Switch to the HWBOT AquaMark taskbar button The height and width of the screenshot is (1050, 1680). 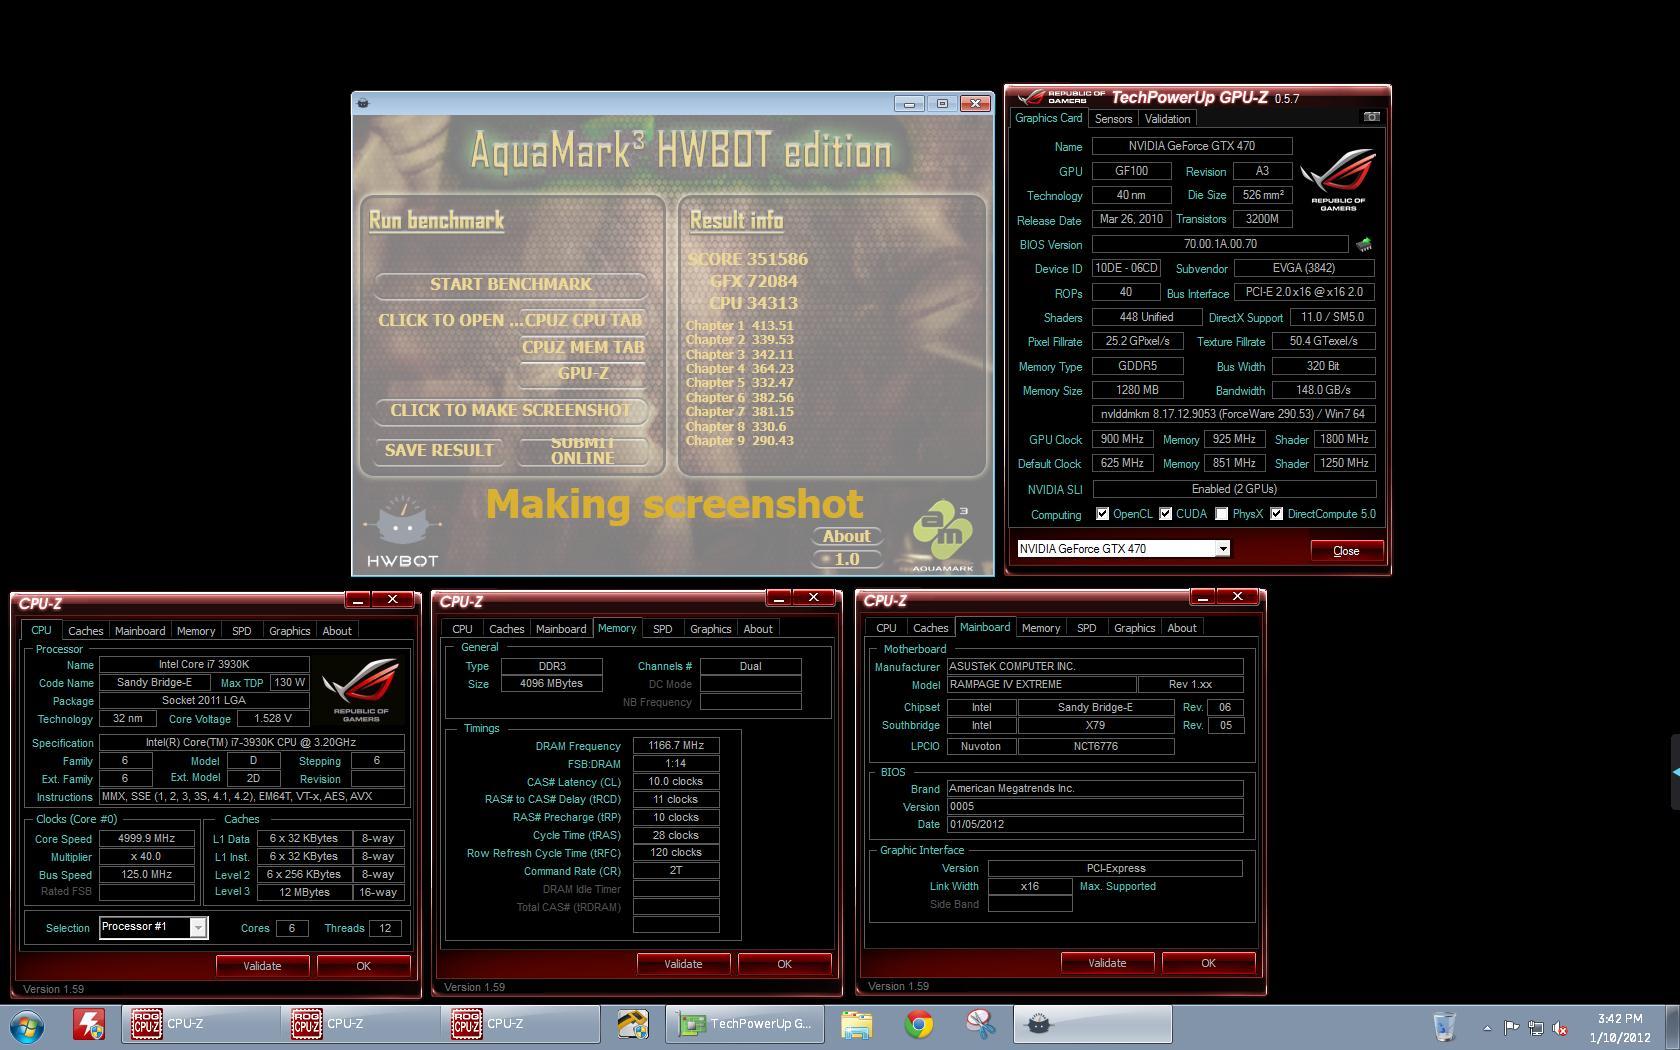tap(1093, 1024)
